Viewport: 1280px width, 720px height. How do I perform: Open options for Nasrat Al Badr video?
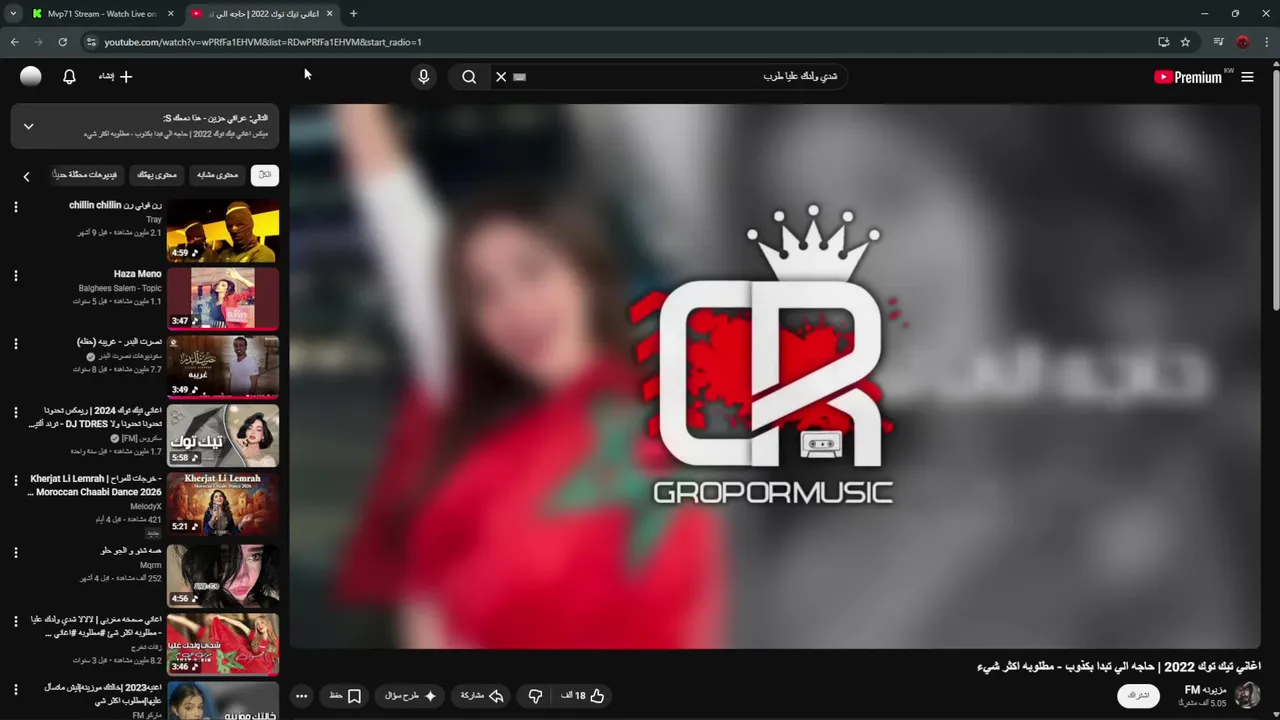point(15,344)
